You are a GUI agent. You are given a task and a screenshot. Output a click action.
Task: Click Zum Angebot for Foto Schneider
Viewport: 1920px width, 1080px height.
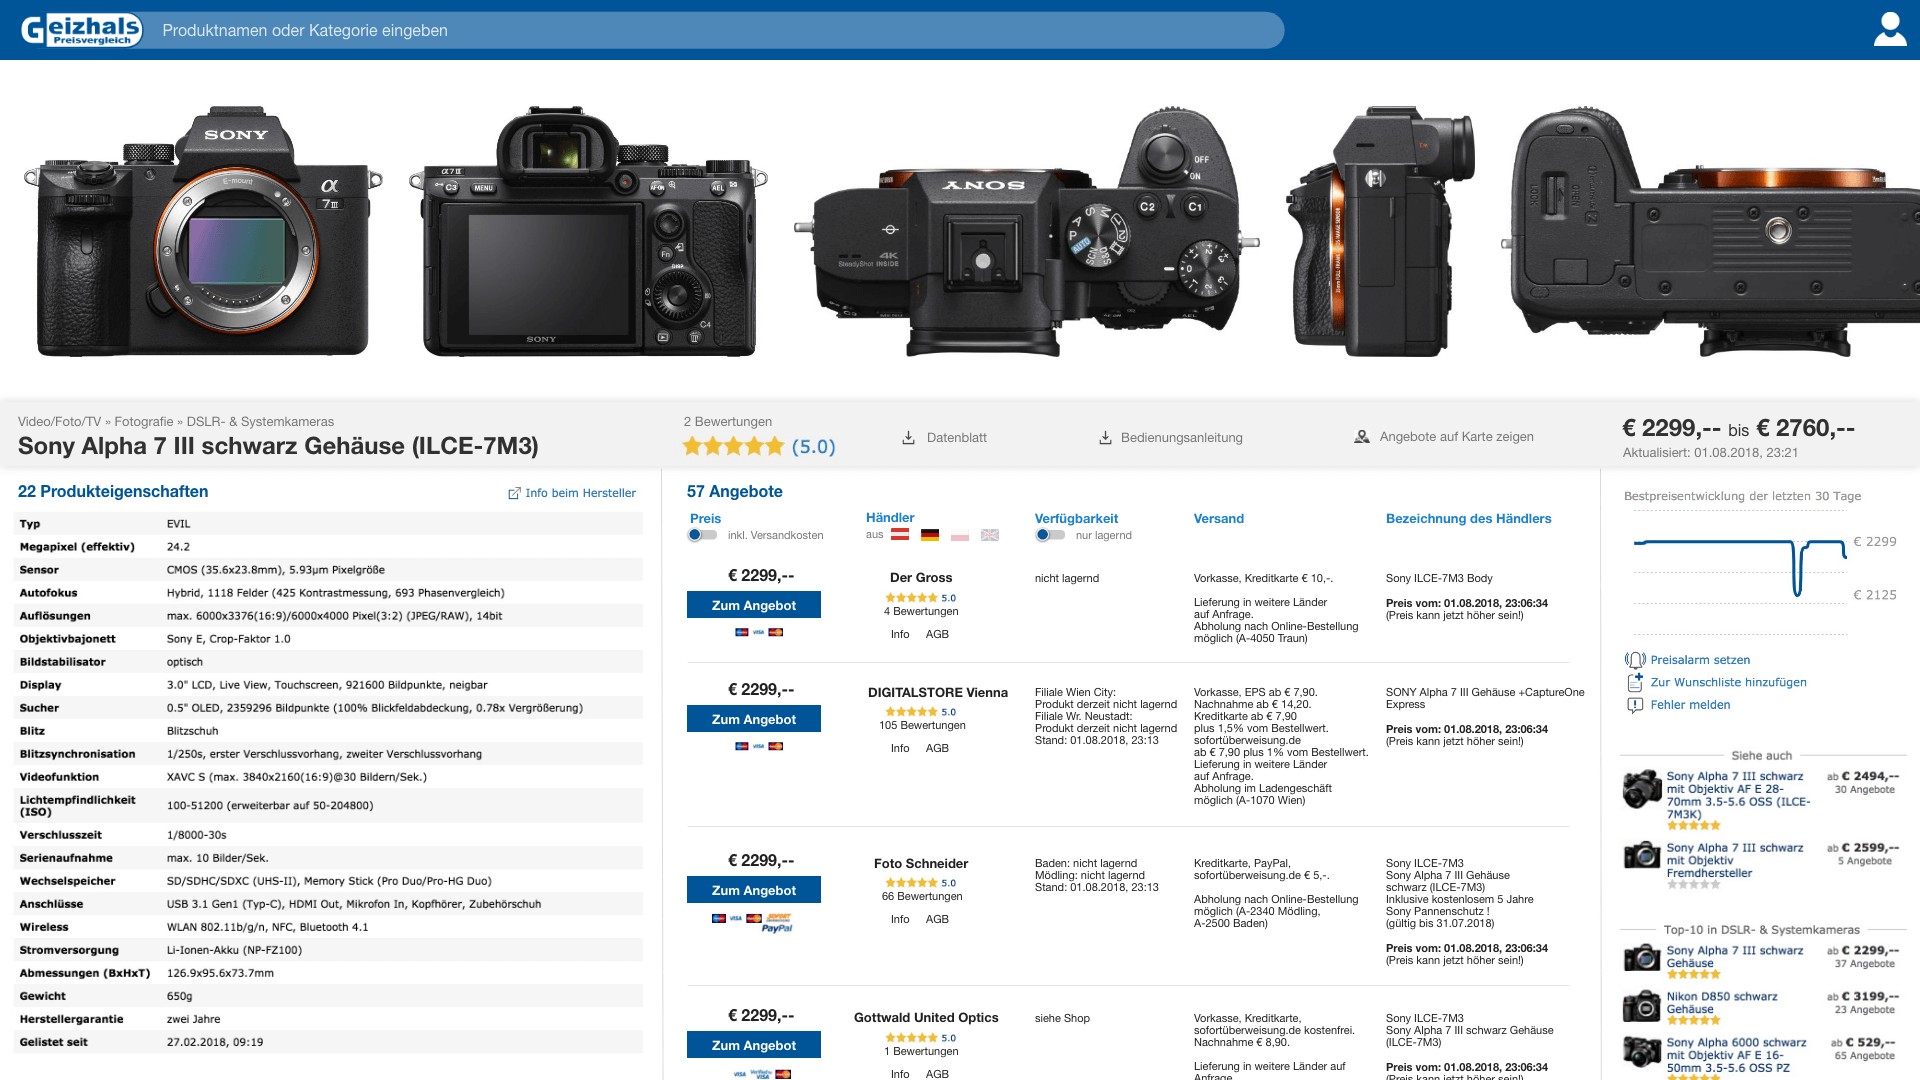[x=754, y=890]
